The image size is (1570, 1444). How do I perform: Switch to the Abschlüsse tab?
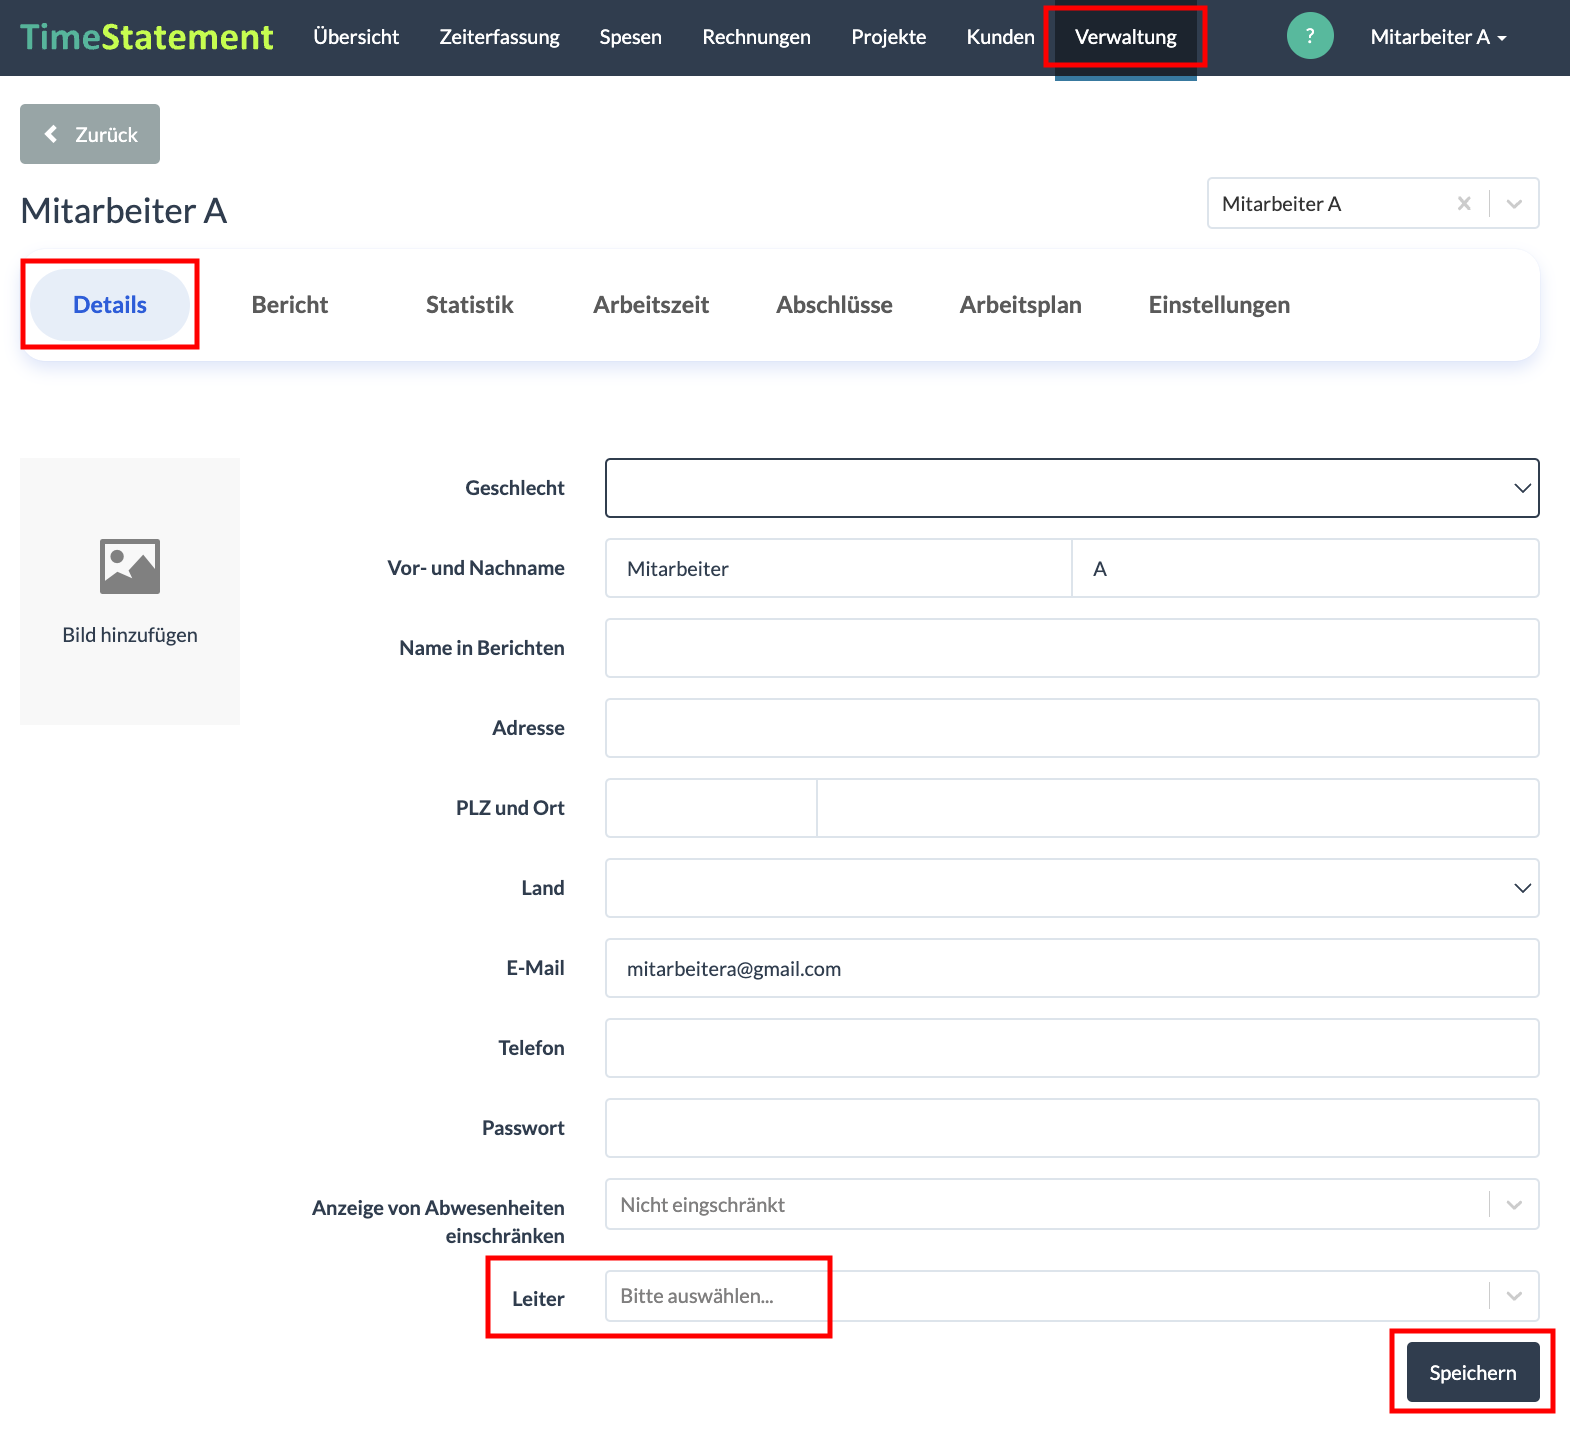(x=834, y=304)
